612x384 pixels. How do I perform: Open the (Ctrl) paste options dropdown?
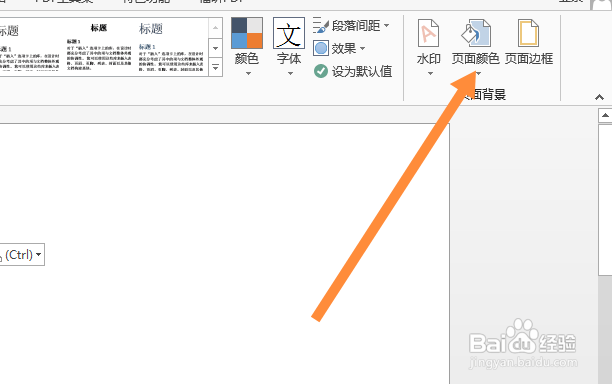(x=22, y=254)
